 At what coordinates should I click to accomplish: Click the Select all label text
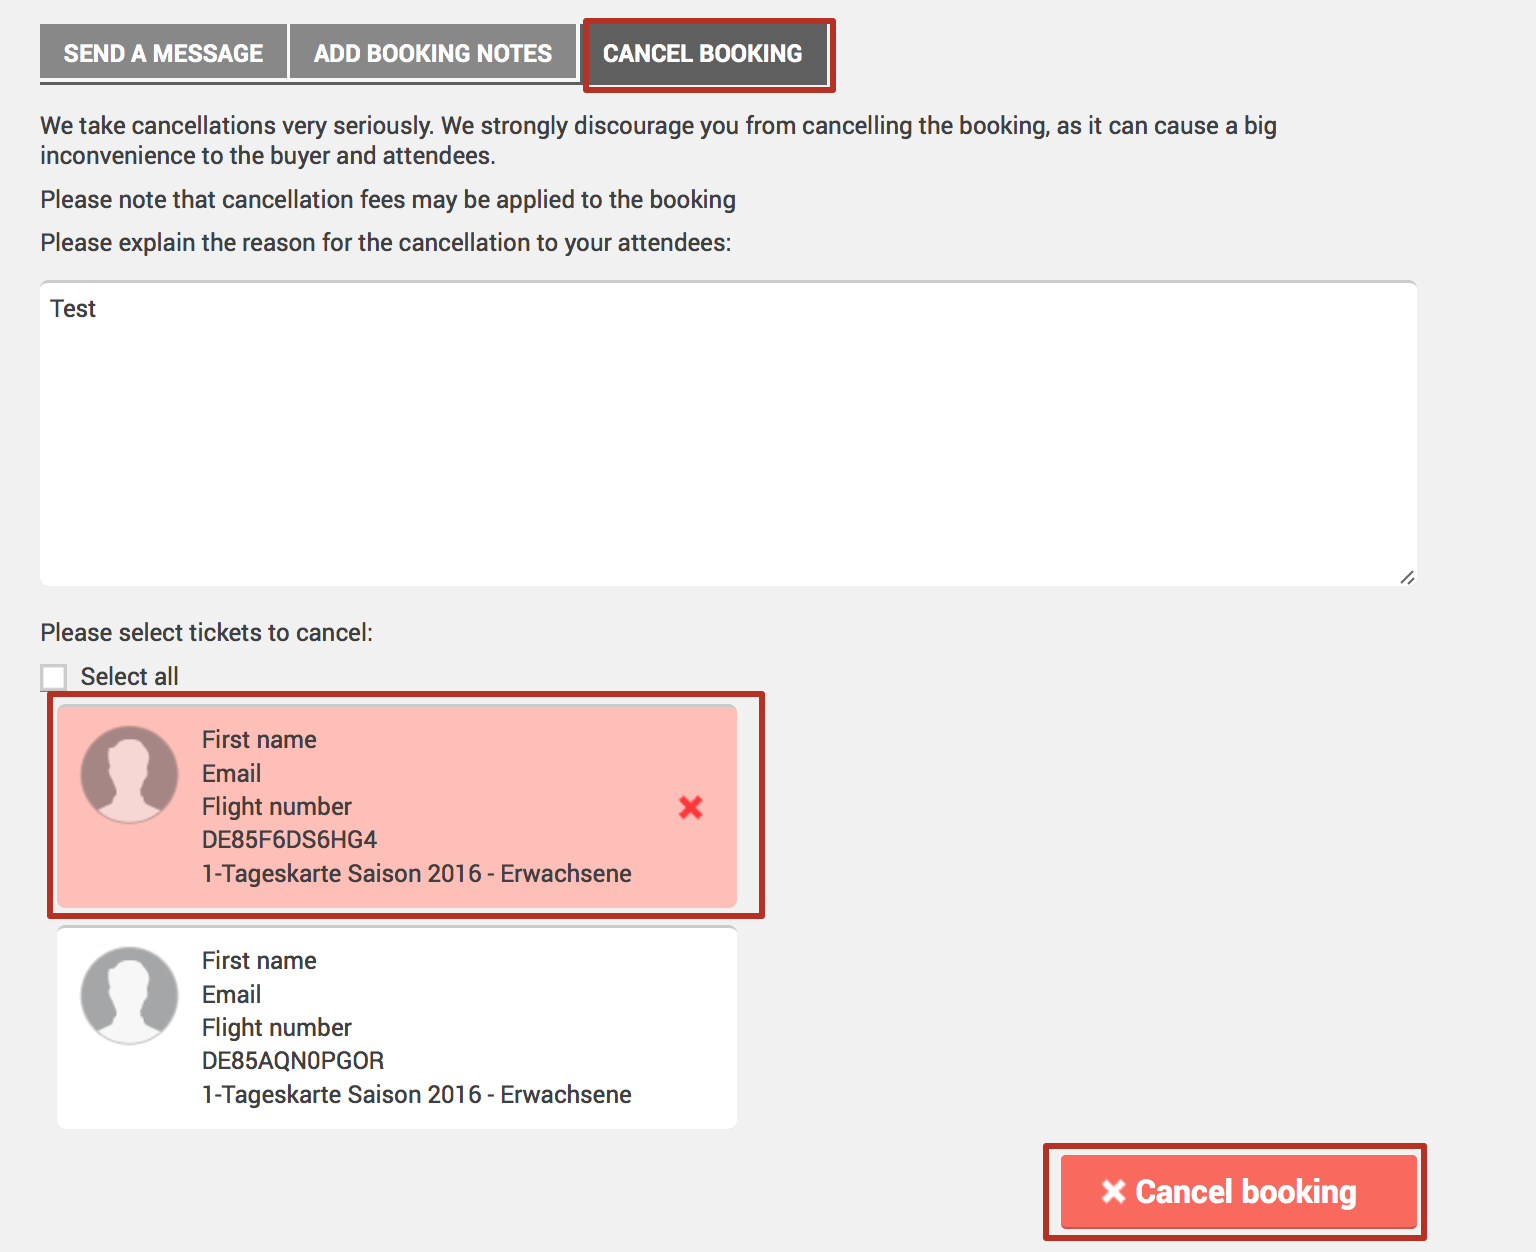(x=129, y=677)
